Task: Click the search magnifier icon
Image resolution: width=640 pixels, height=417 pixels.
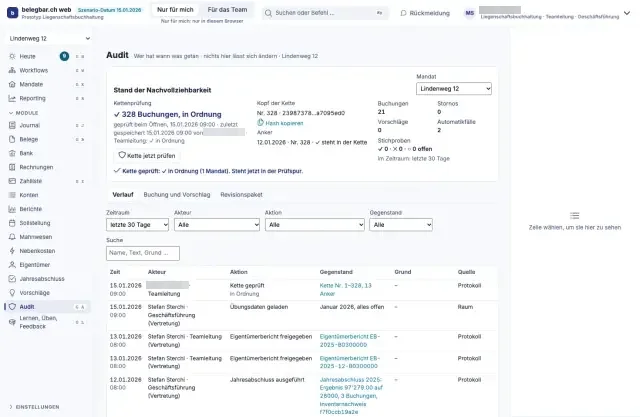Action: pyautogui.click(x=268, y=13)
